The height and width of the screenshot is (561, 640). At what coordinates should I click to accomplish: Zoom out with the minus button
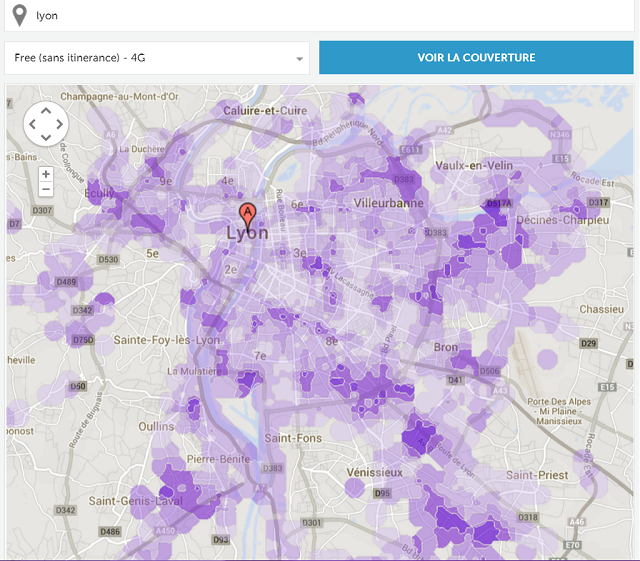[45, 189]
